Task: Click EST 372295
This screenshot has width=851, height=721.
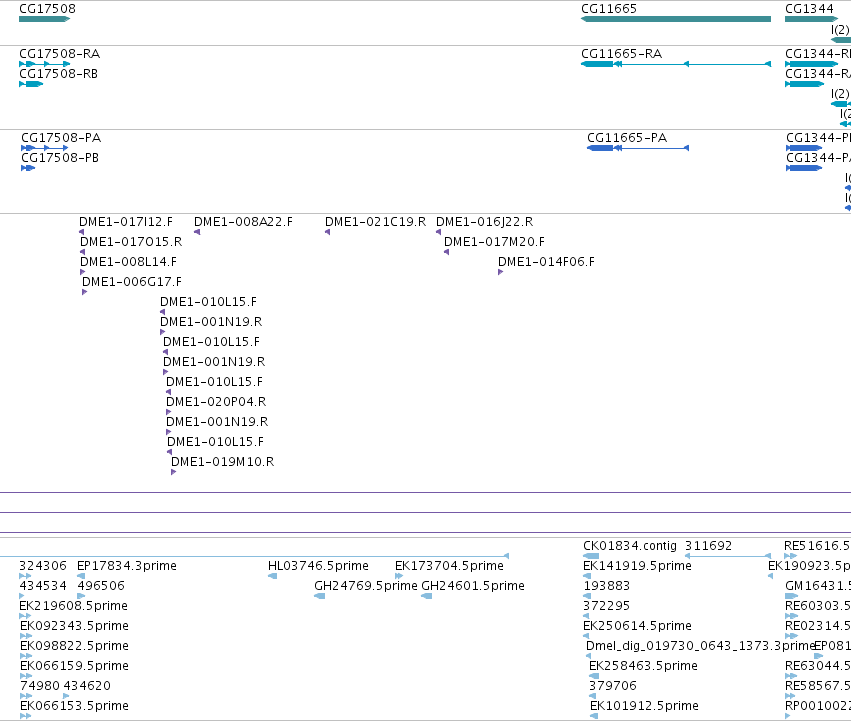Action: (586, 616)
